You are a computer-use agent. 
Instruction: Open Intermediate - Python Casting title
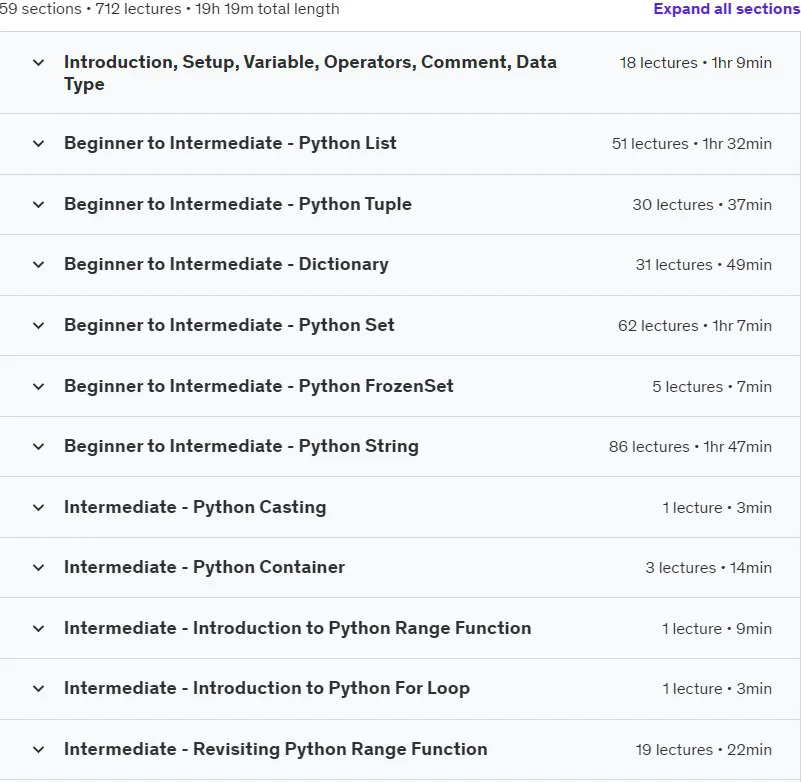click(x=195, y=507)
